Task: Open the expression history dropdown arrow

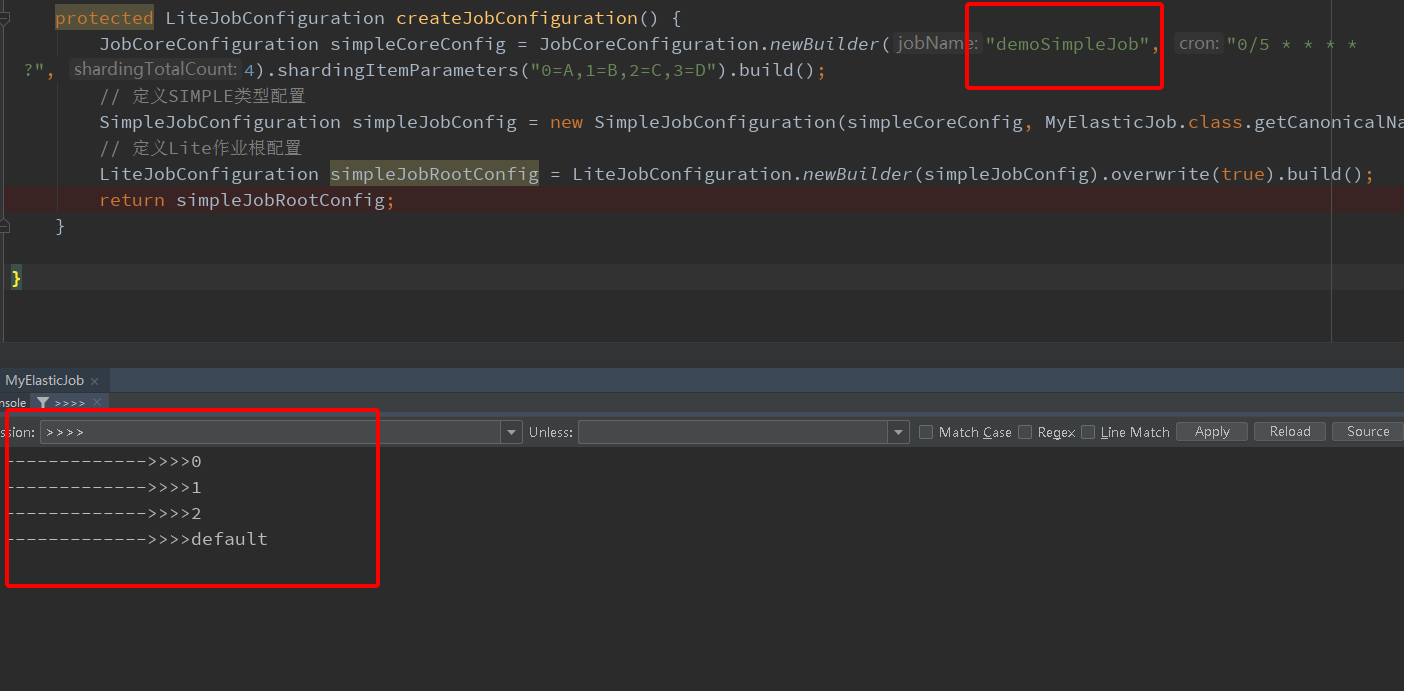Action: pos(512,432)
